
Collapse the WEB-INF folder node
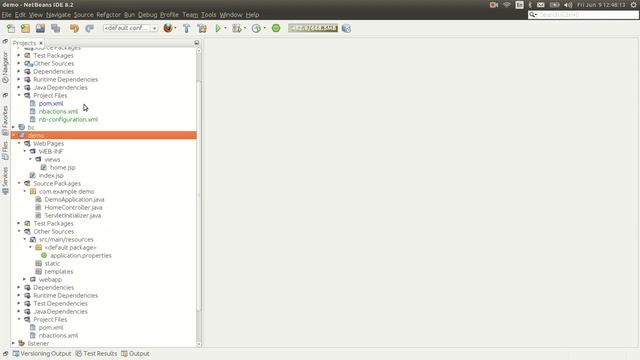coord(24,151)
